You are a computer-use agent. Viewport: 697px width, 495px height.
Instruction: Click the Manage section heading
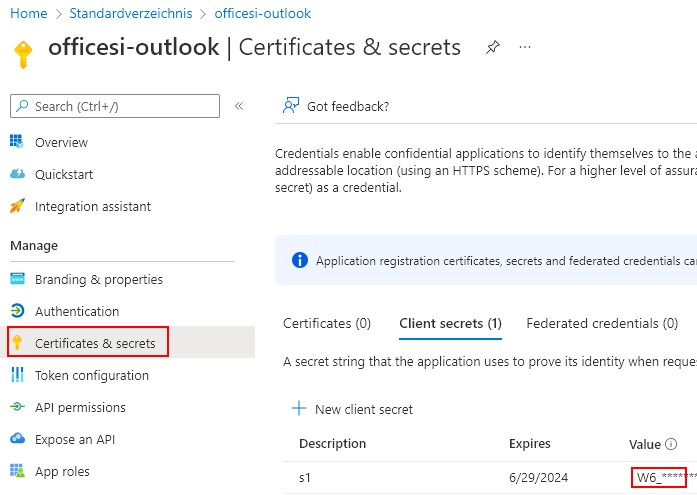[34, 246]
